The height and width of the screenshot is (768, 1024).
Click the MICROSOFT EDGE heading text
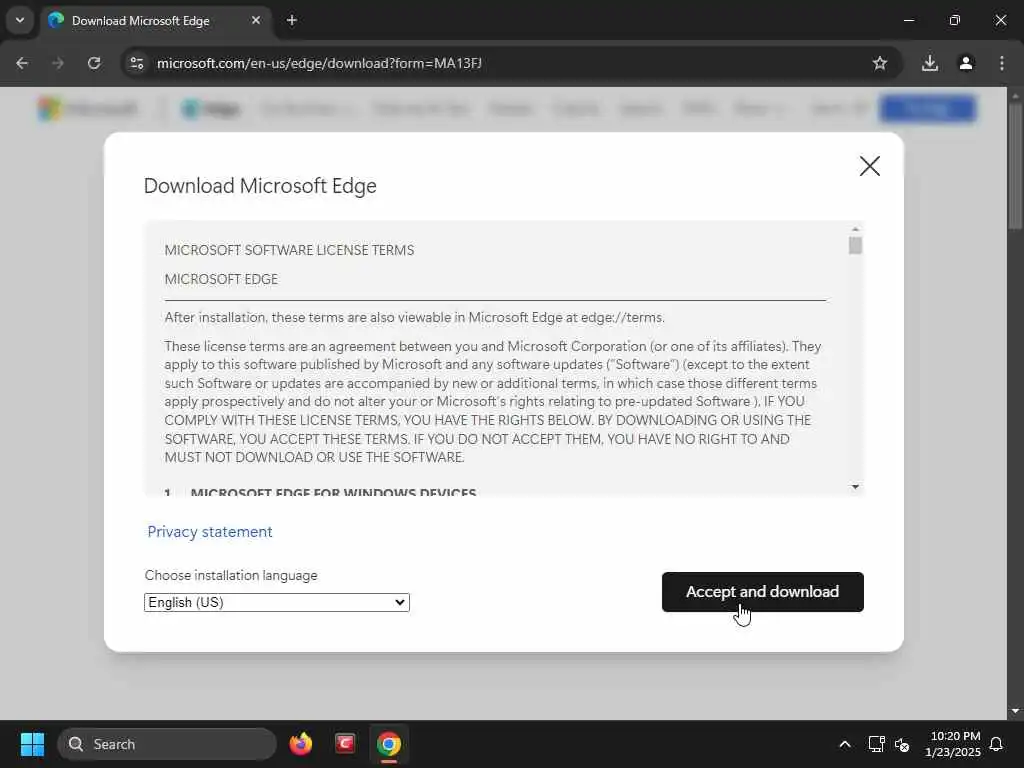pyautogui.click(x=221, y=279)
